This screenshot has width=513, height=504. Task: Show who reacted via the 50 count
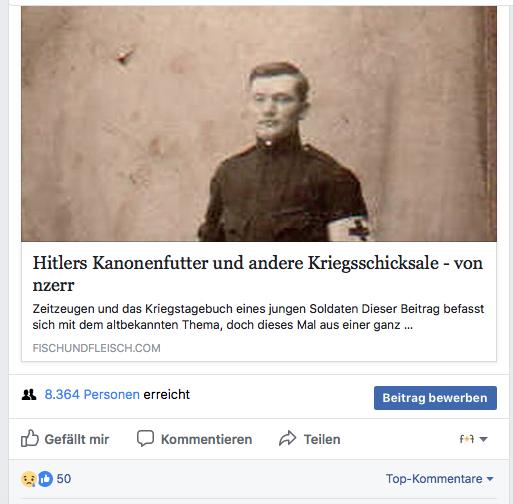(x=64, y=479)
